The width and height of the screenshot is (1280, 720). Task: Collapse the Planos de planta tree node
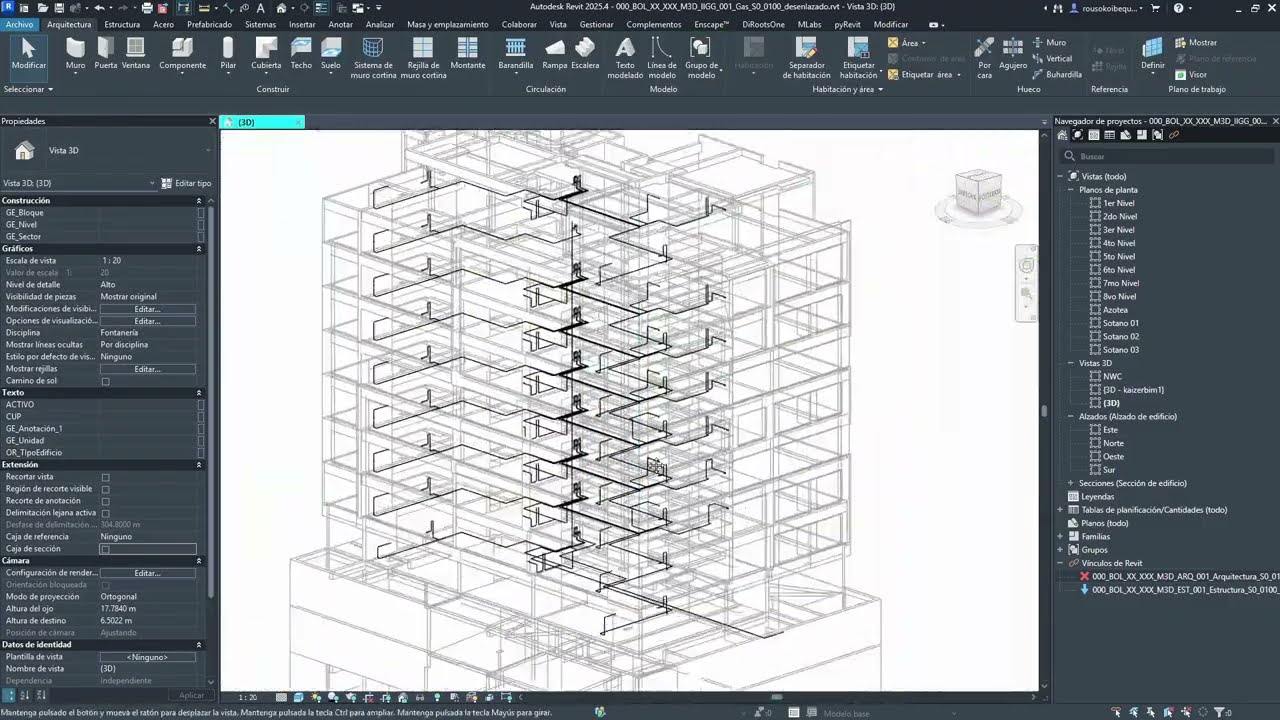point(1070,190)
